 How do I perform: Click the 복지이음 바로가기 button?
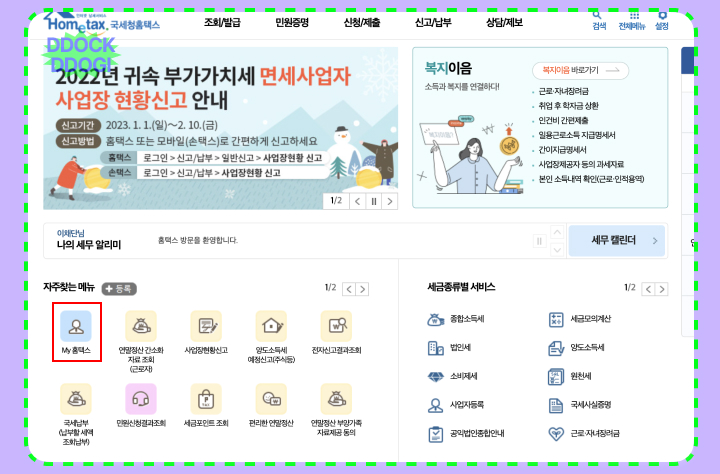point(580,70)
